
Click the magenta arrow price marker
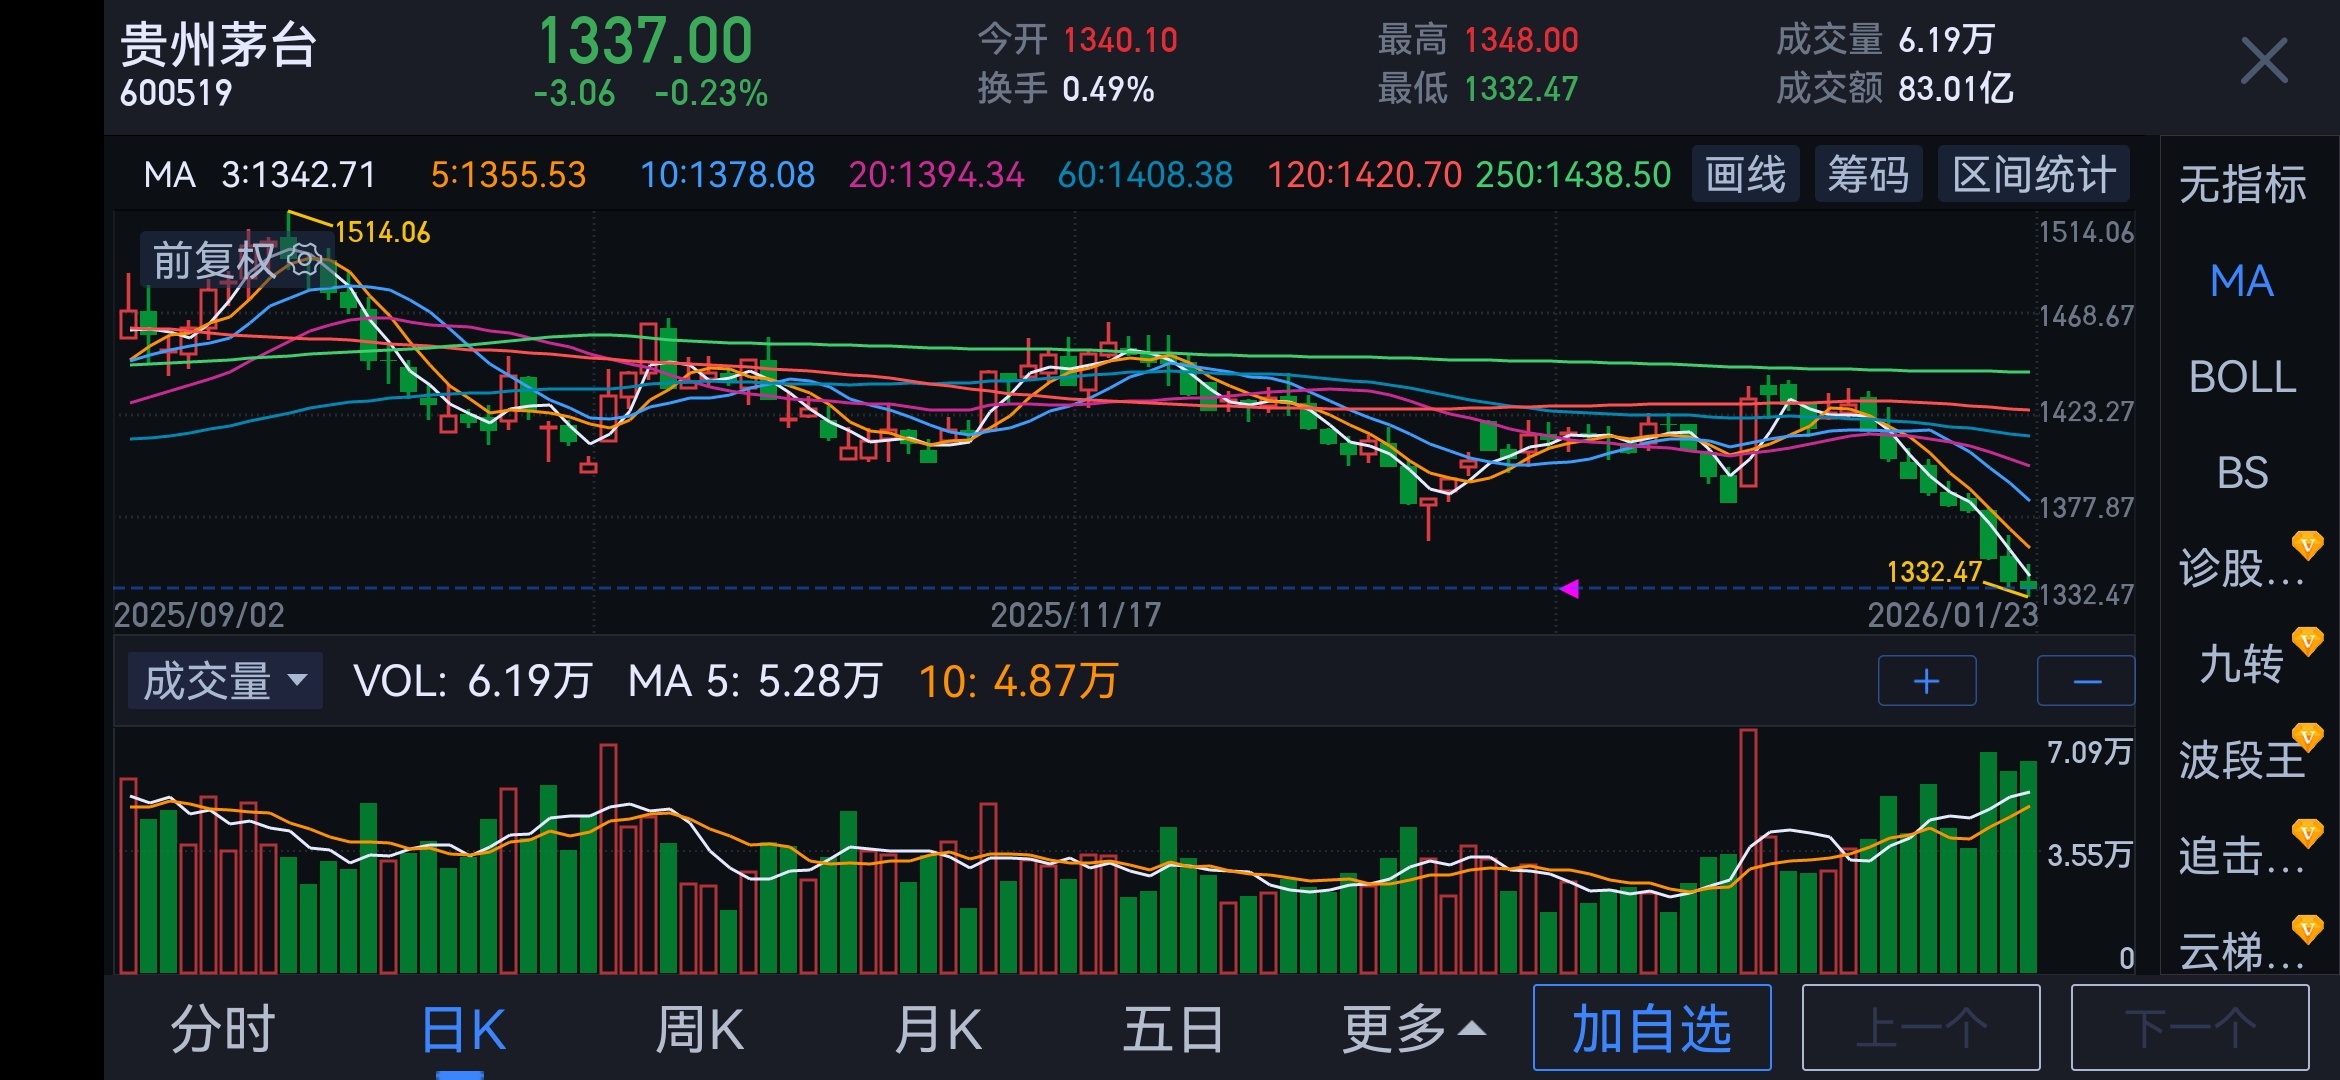tap(1569, 588)
